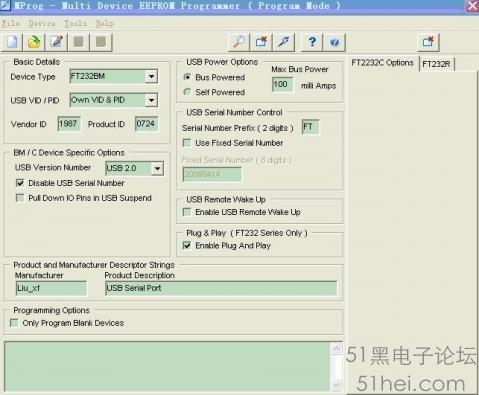Open the File menu
Screen dimensions: 479x395
click(x=11, y=23)
